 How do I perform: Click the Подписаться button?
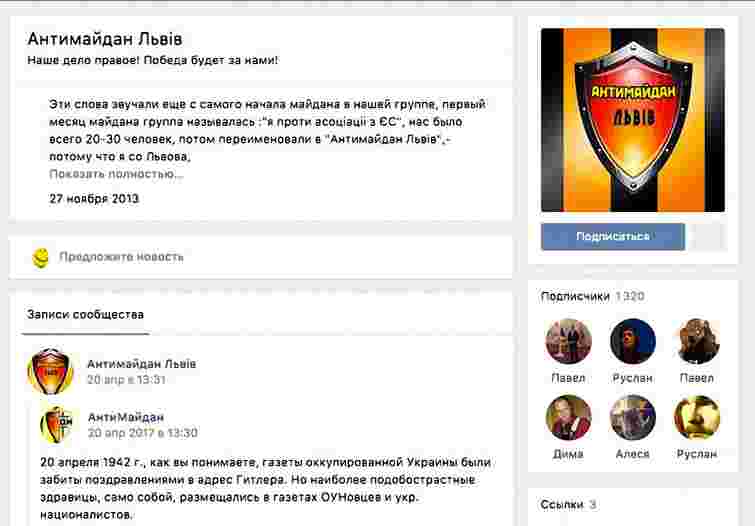click(612, 237)
